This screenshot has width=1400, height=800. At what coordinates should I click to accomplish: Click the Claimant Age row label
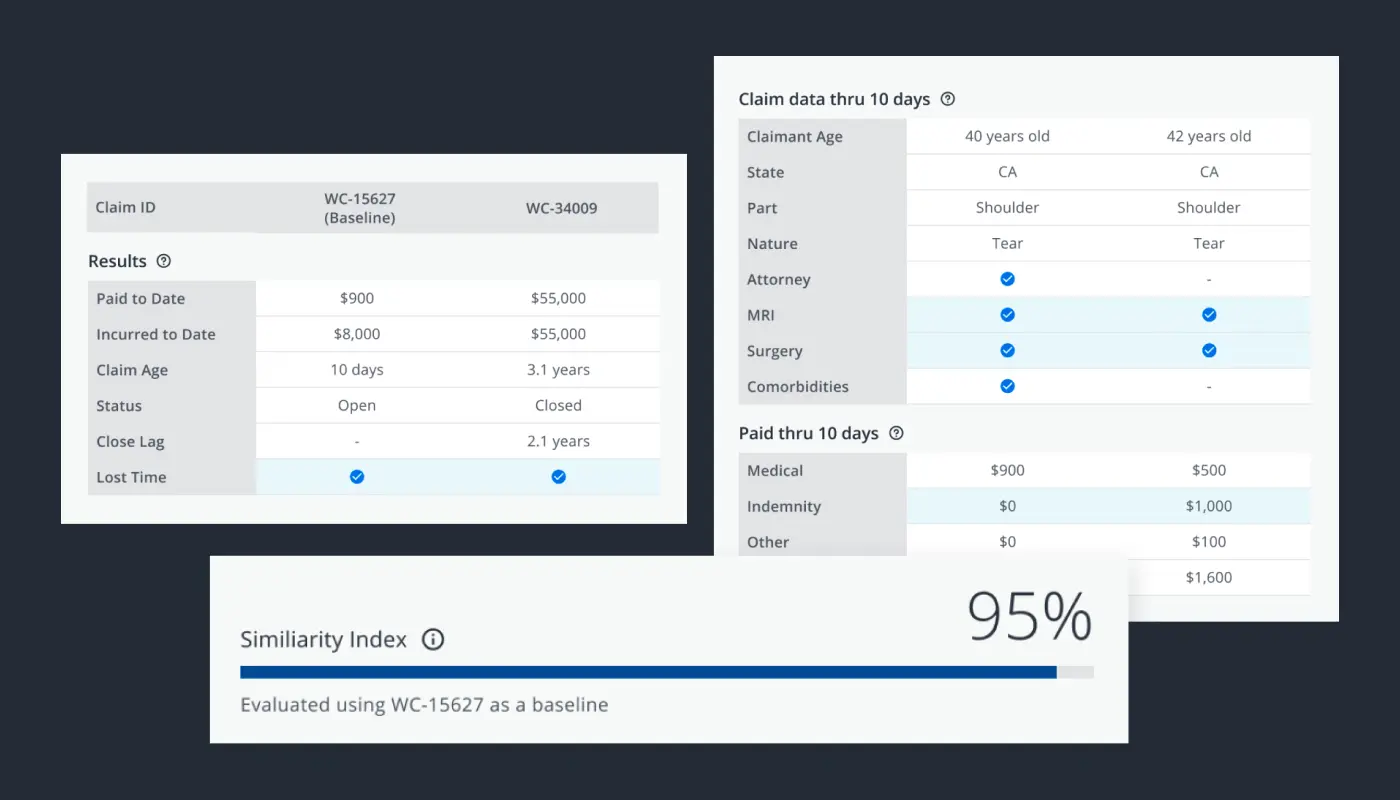(x=794, y=136)
